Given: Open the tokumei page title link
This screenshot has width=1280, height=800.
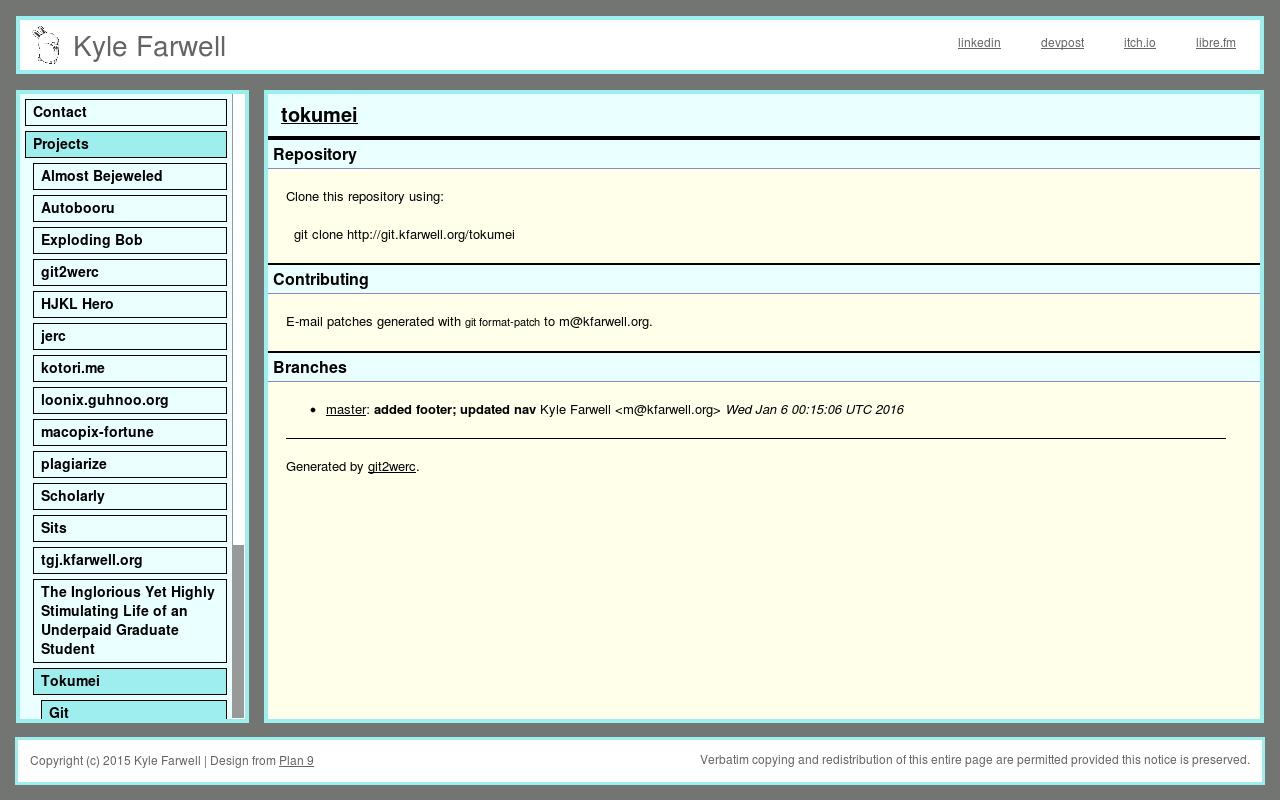Looking at the screenshot, I should (x=319, y=115).
